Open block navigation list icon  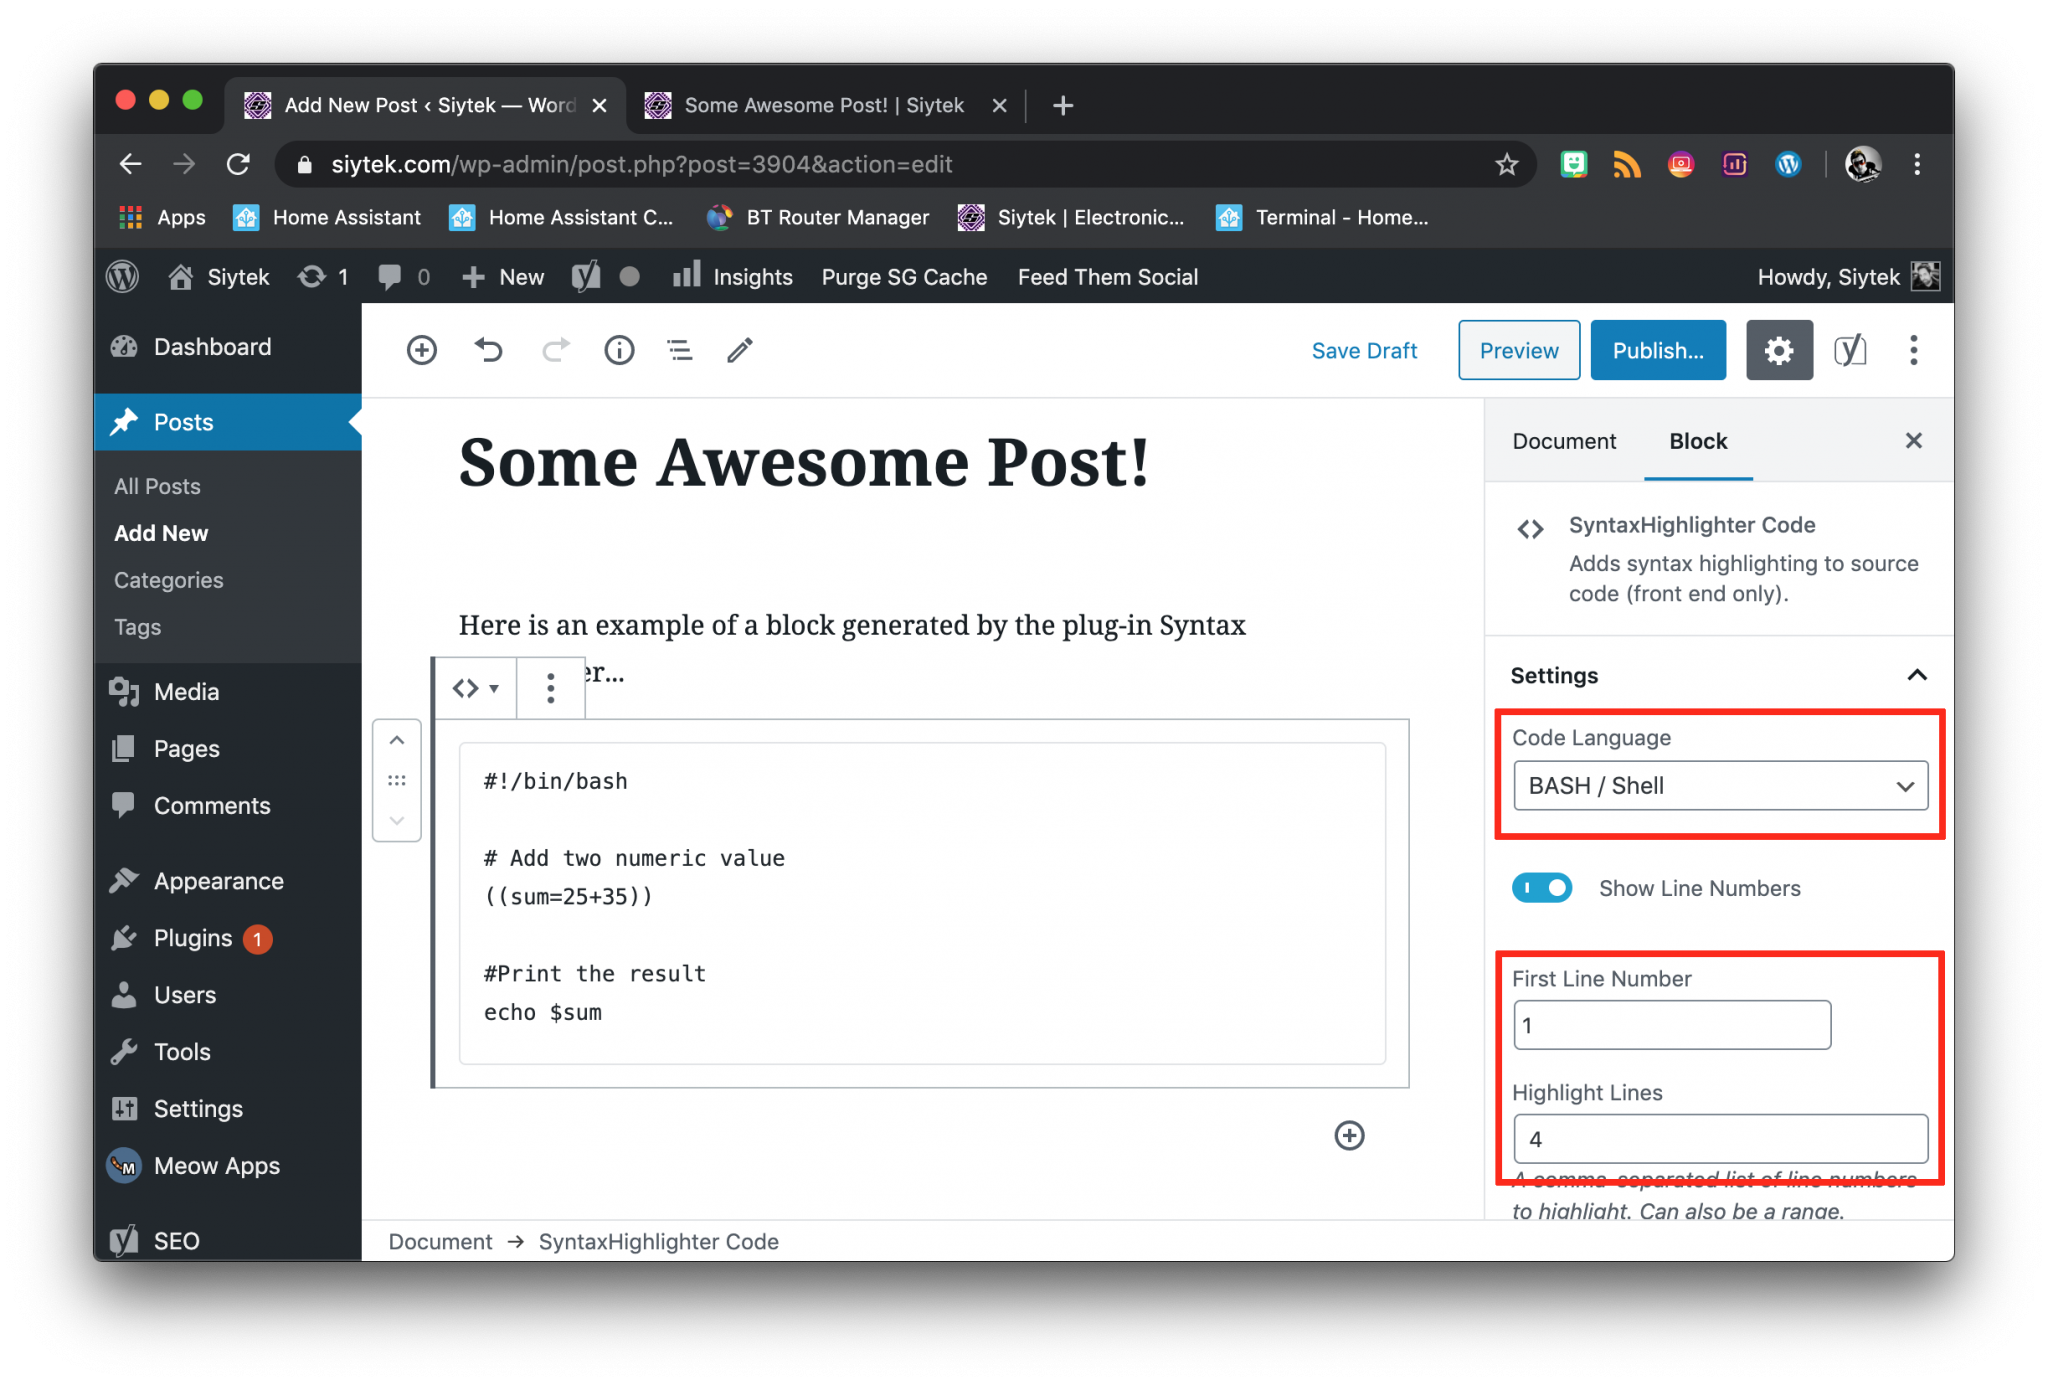680,350
